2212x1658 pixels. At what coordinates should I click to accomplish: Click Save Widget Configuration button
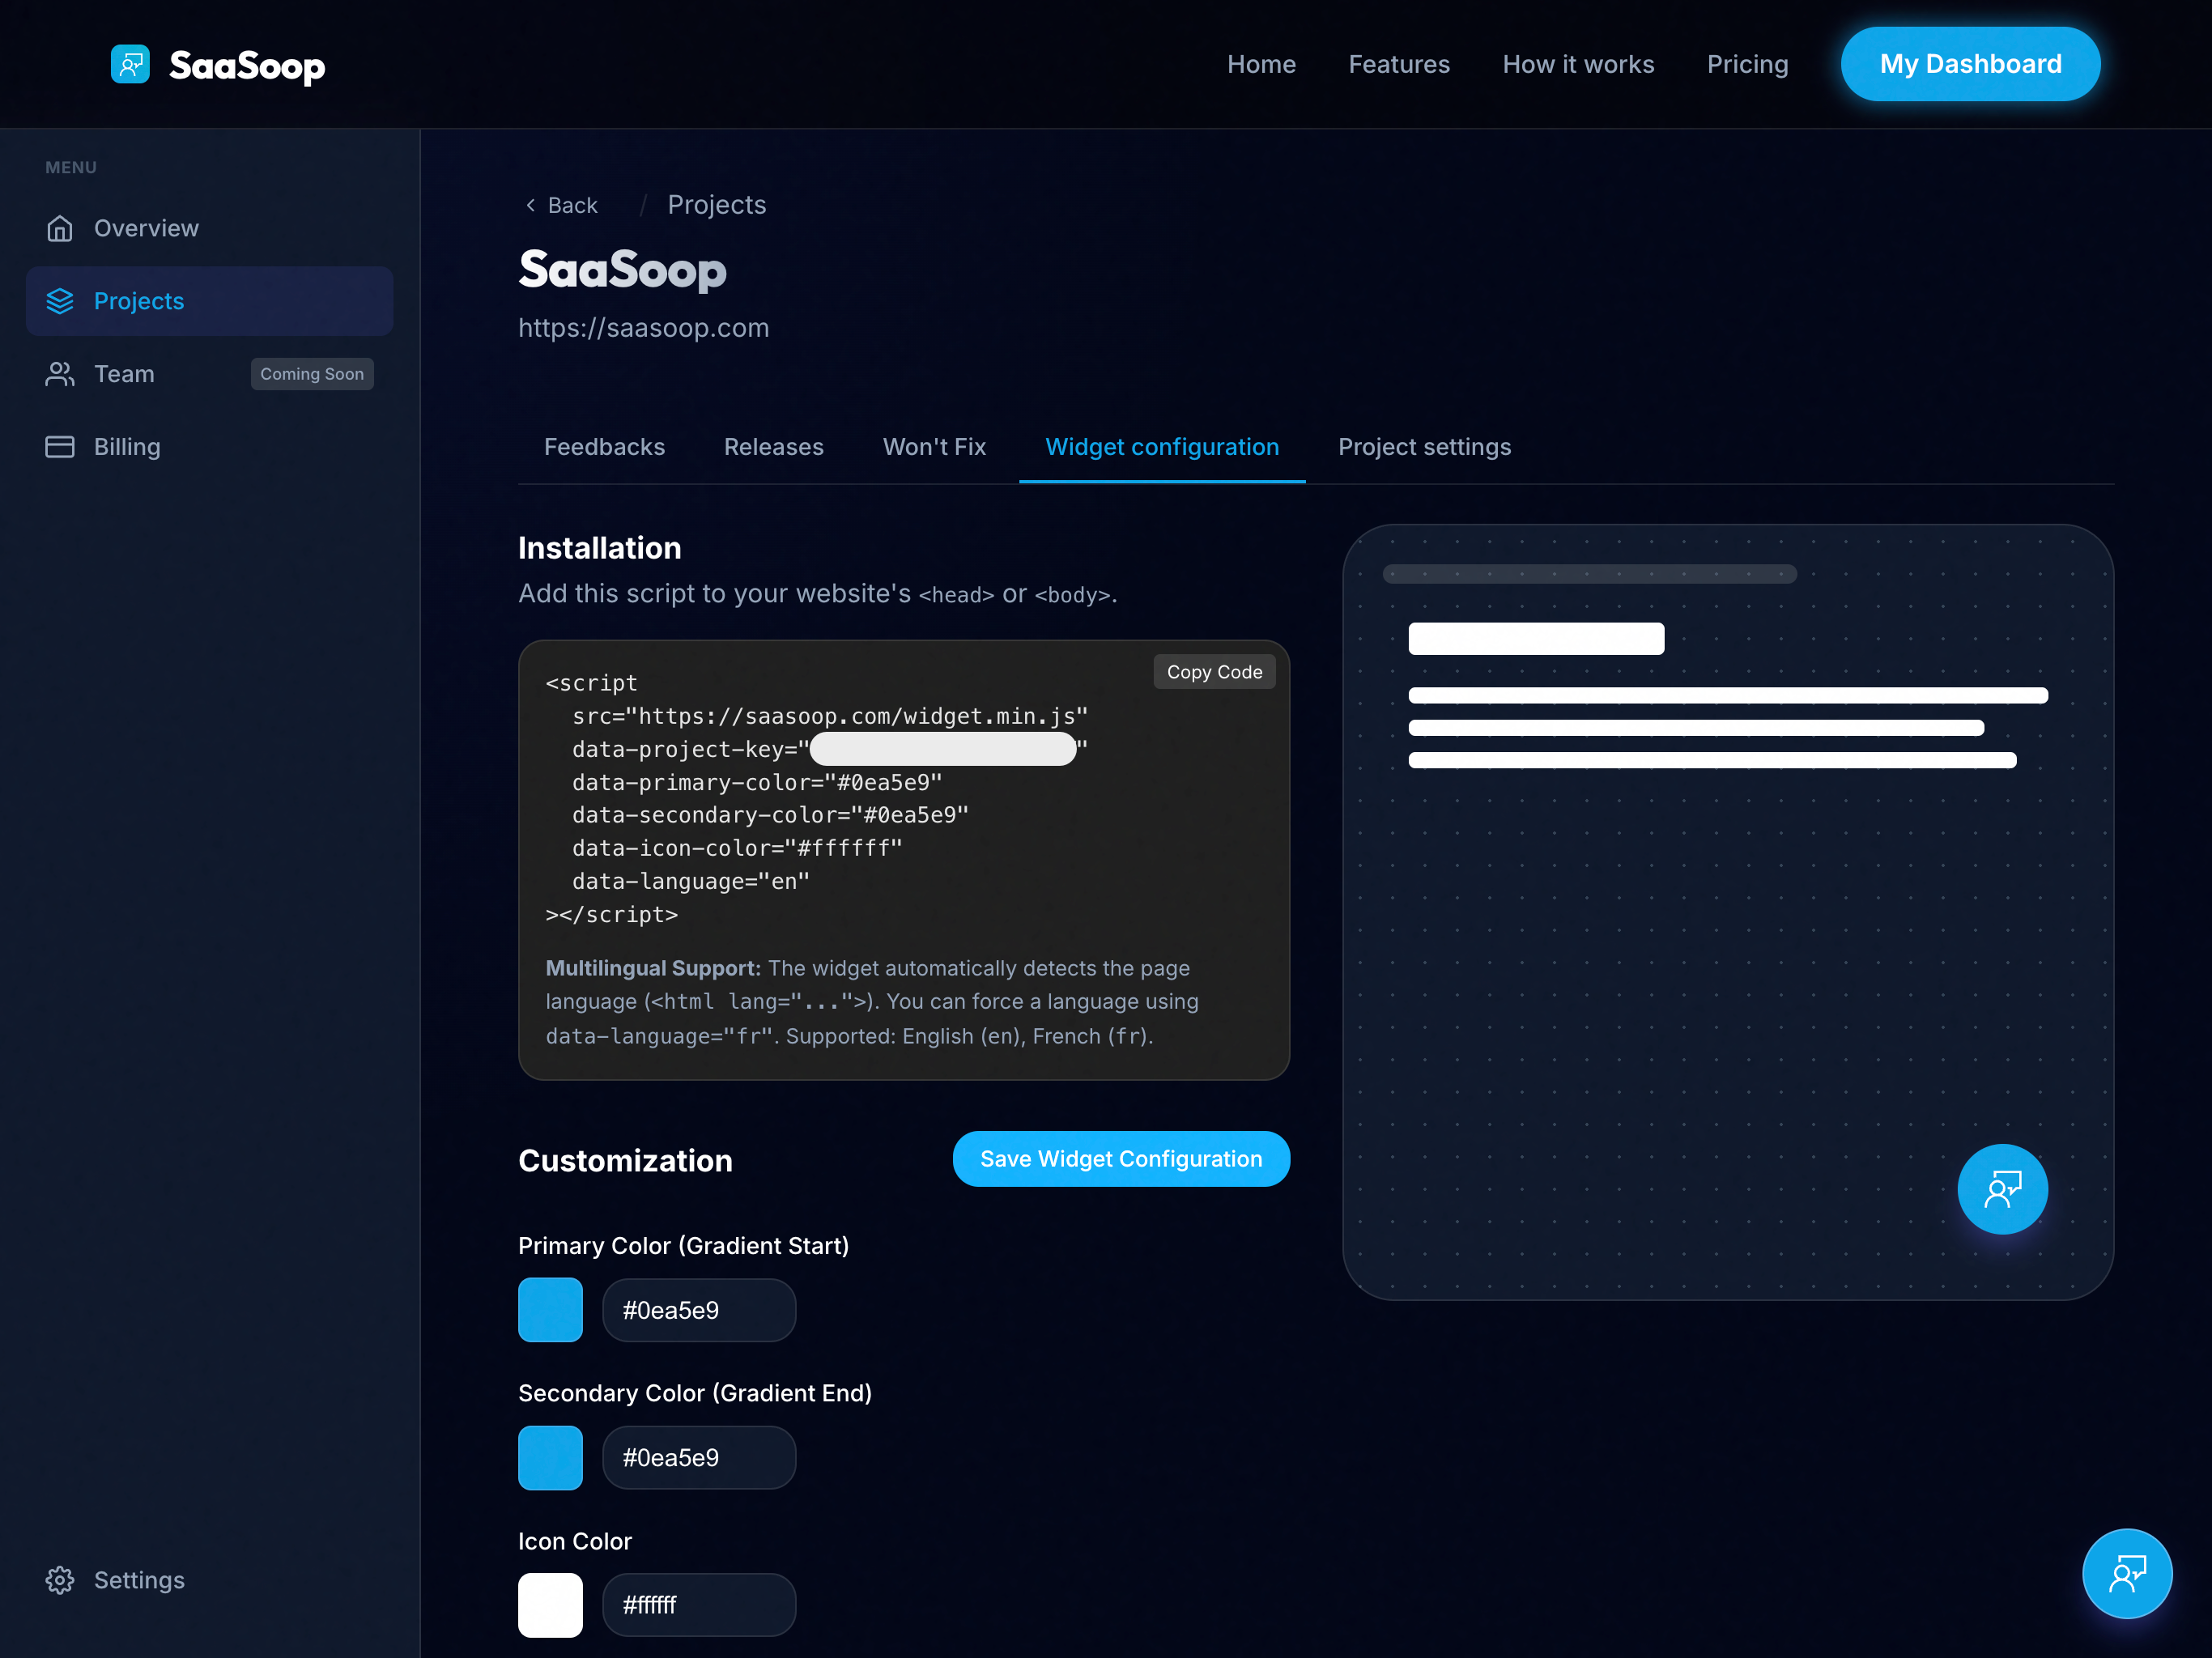point(1120,1159)
